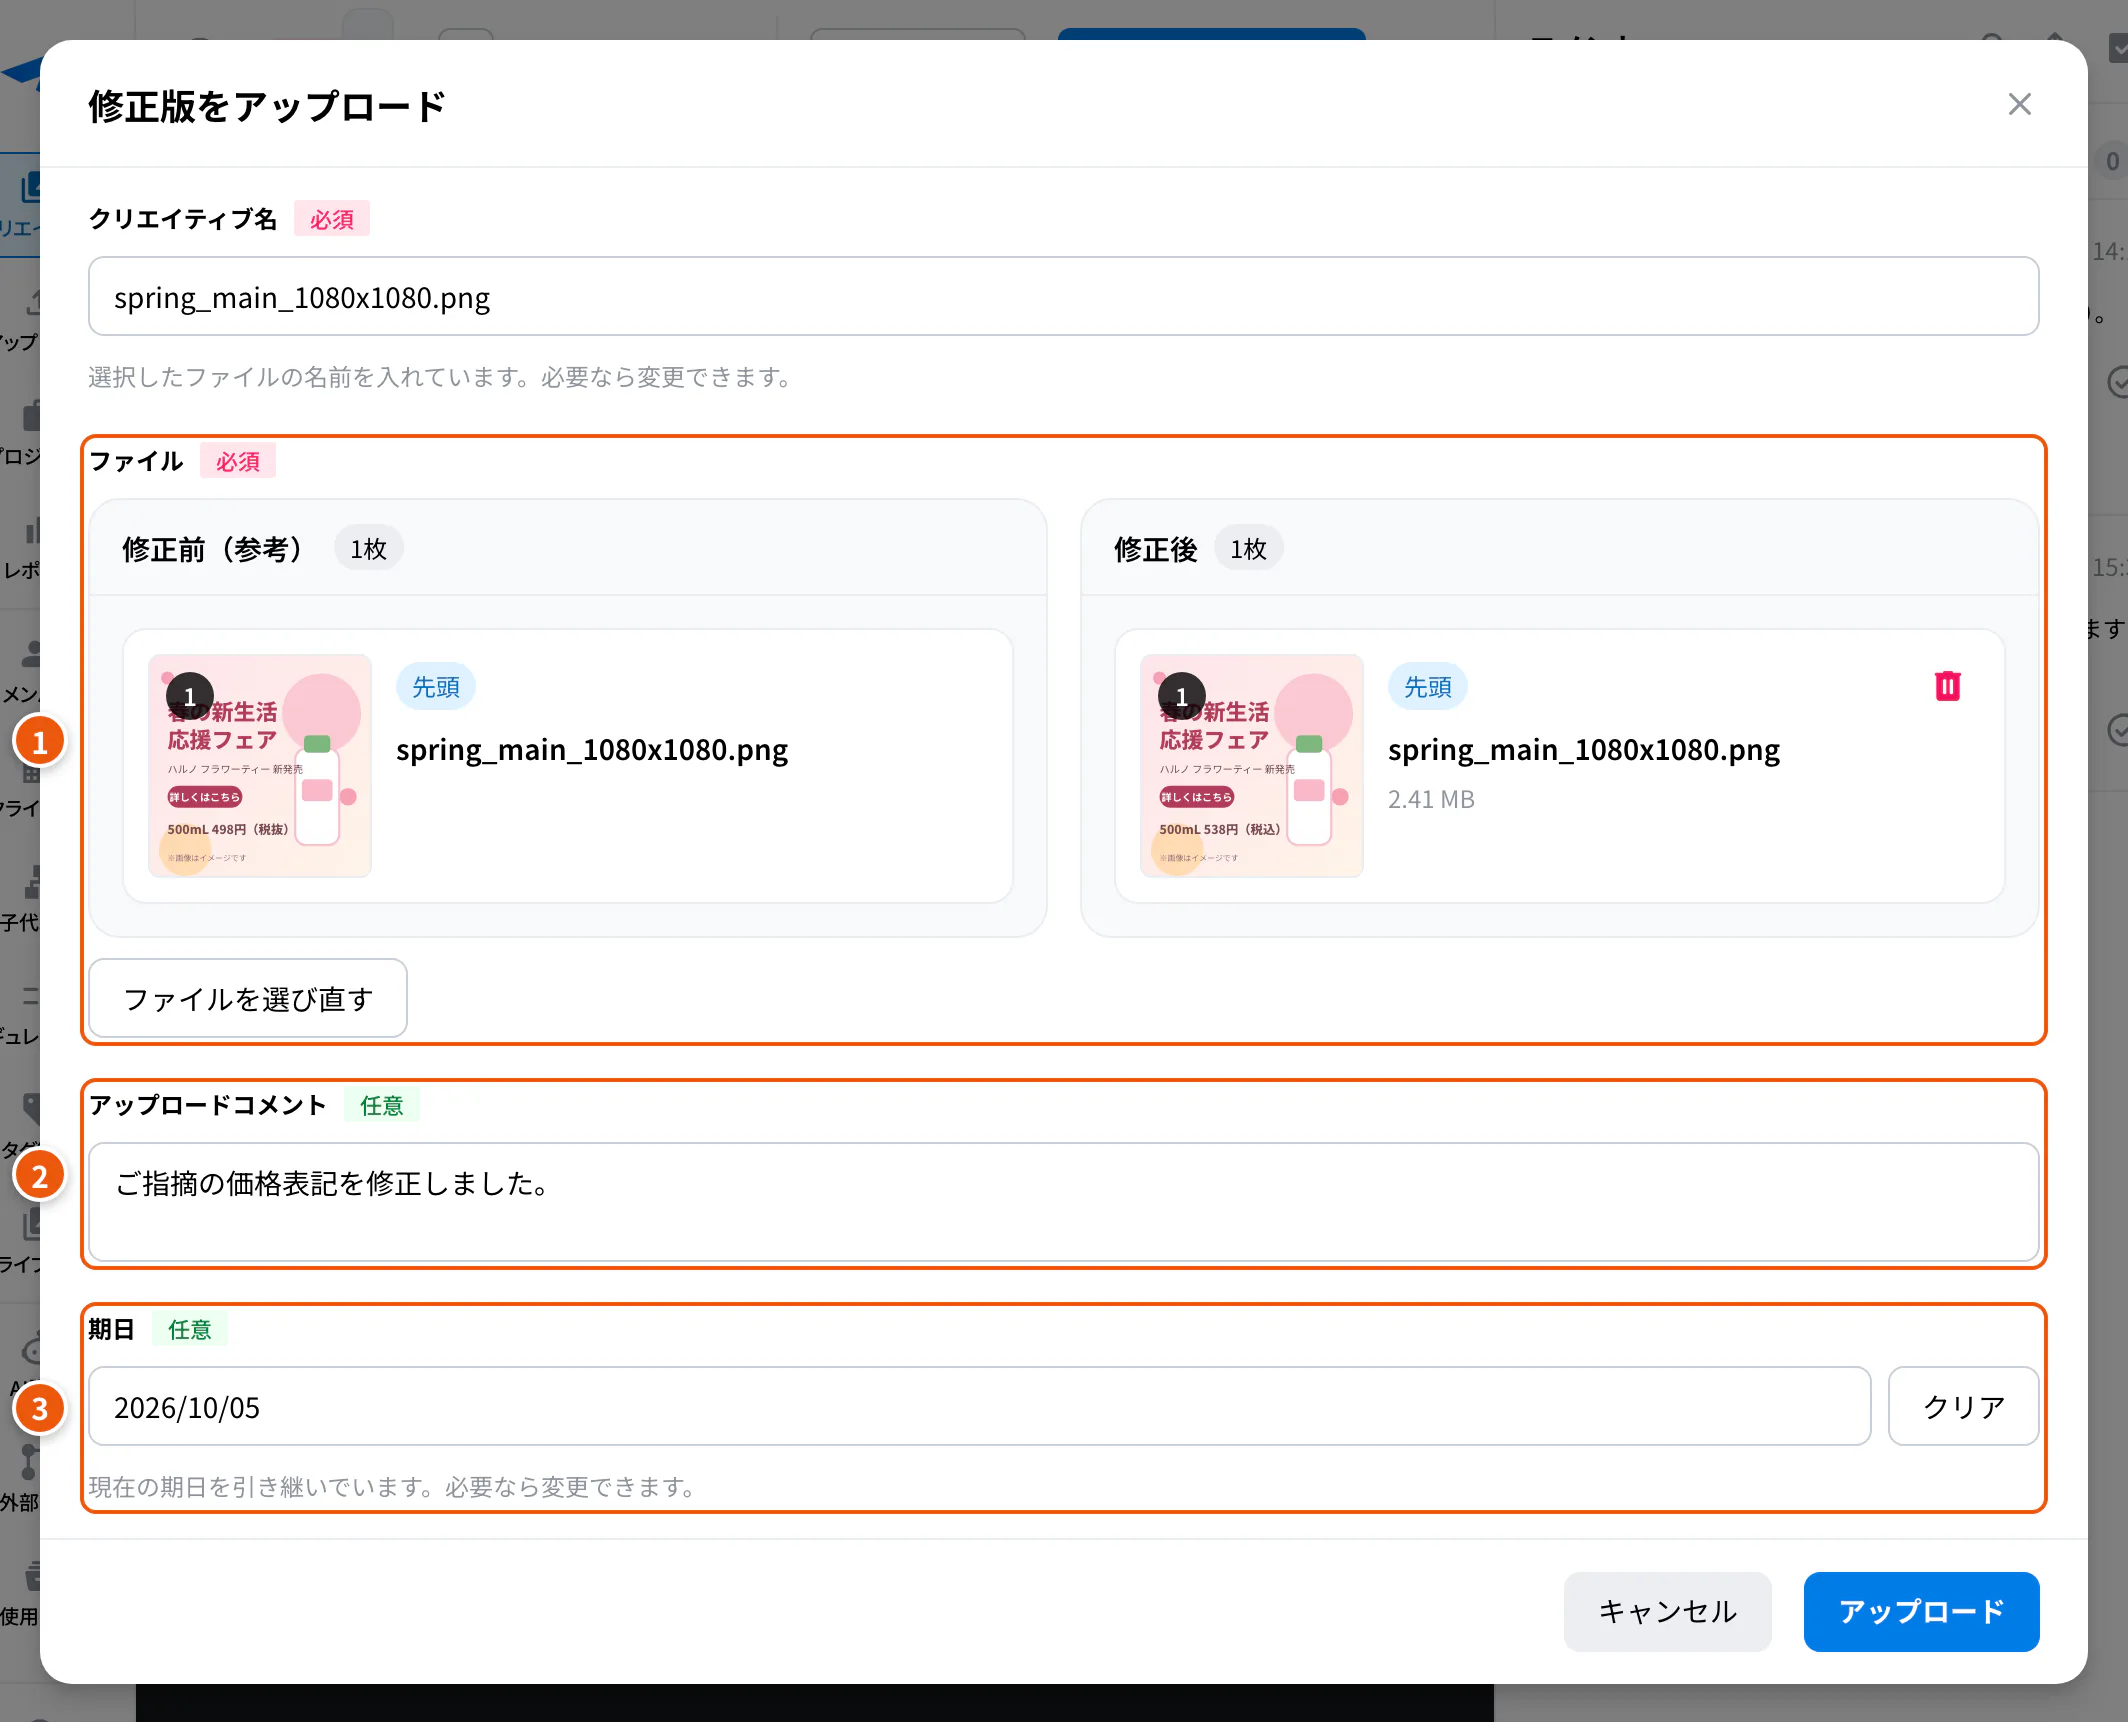Screen dimensions: 2128x1722
Task: Click the 2.41 MB file size
Action: click(1431, 799)
